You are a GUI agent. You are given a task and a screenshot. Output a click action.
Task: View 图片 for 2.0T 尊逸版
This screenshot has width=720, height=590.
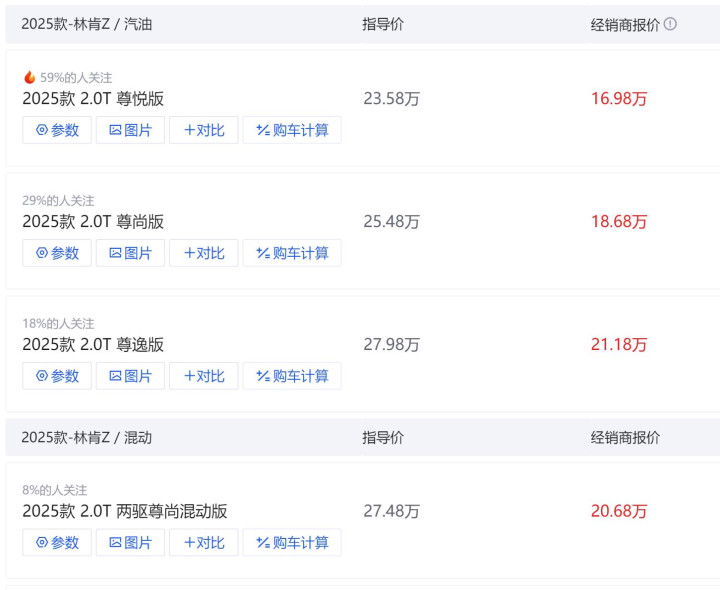(x=130, y=376)
